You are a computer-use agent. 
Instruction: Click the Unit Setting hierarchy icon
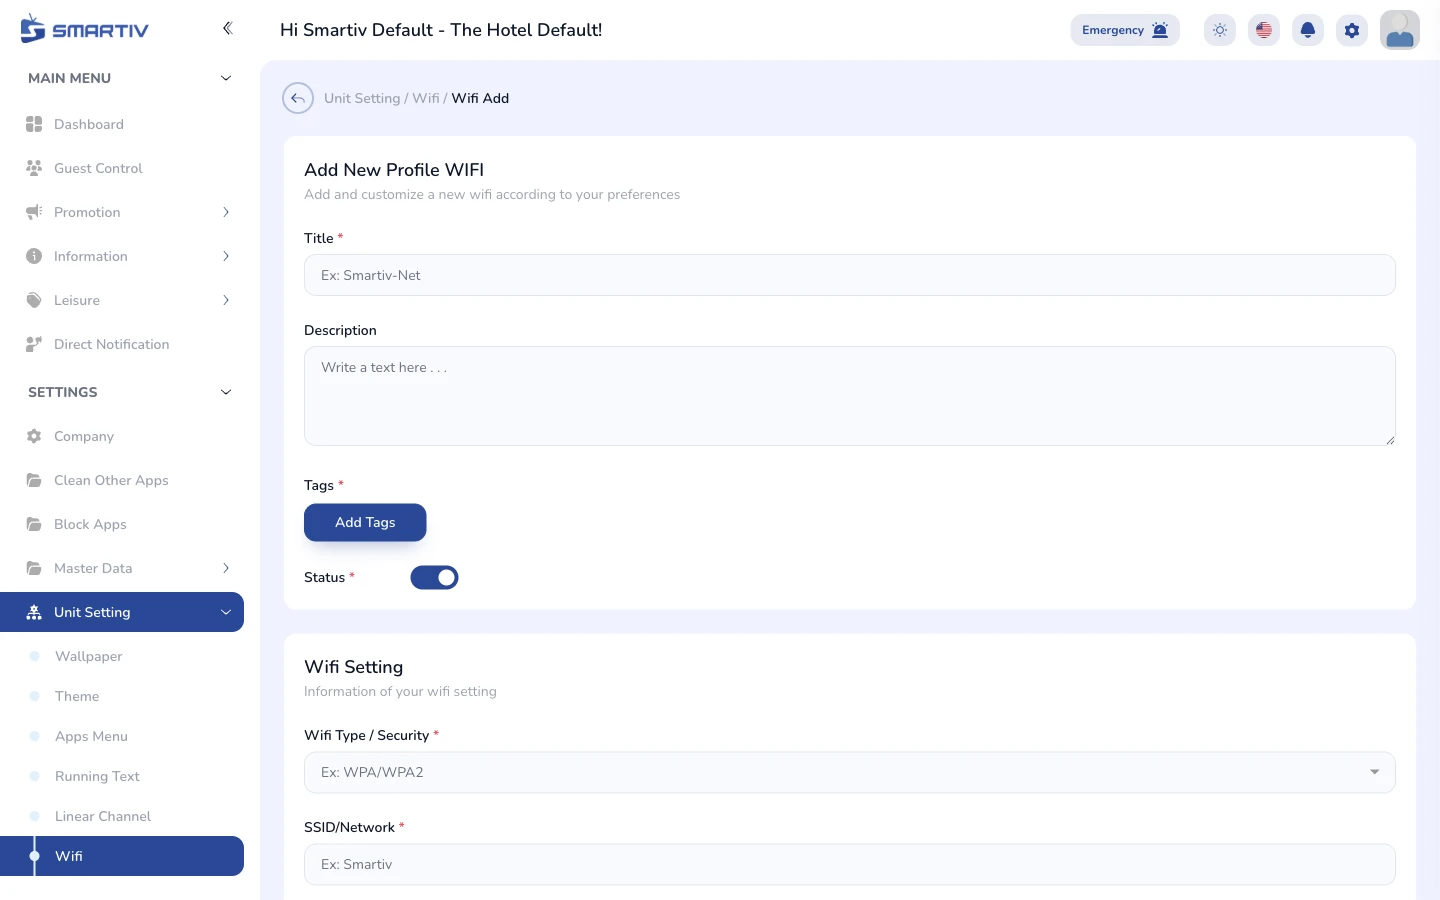coord(34,612)
